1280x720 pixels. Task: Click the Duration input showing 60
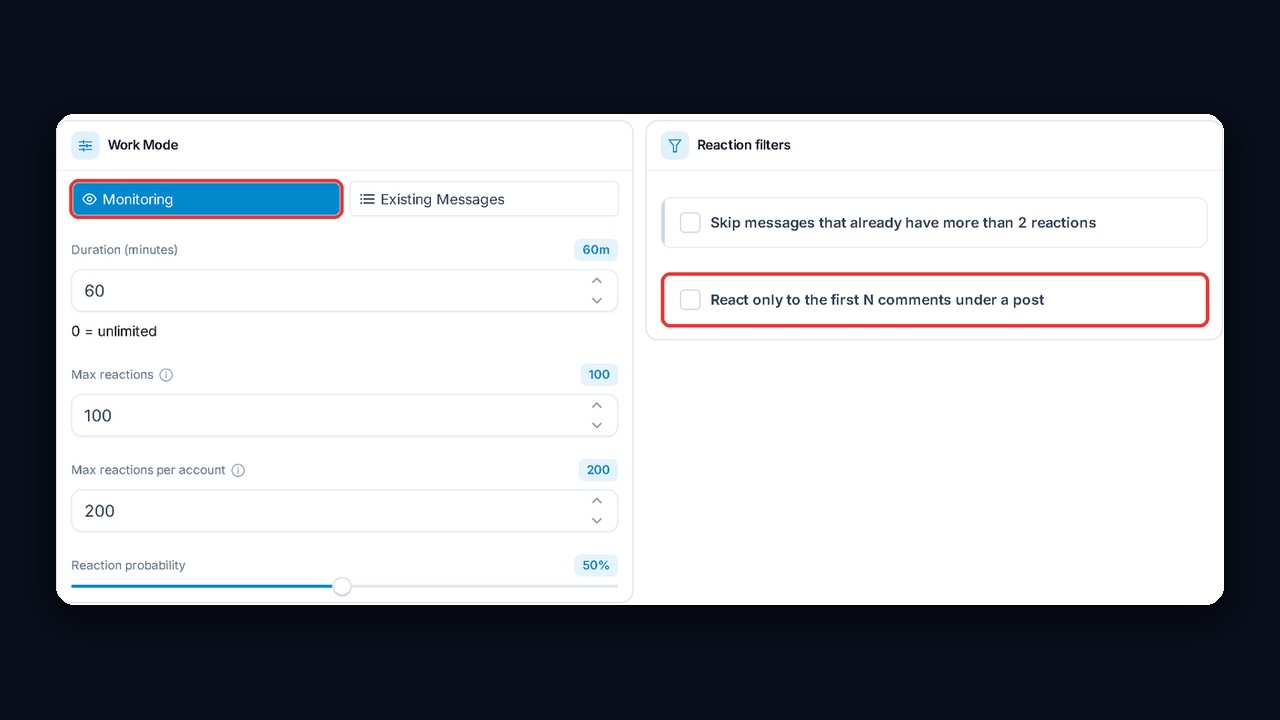(x=344, y=291)
